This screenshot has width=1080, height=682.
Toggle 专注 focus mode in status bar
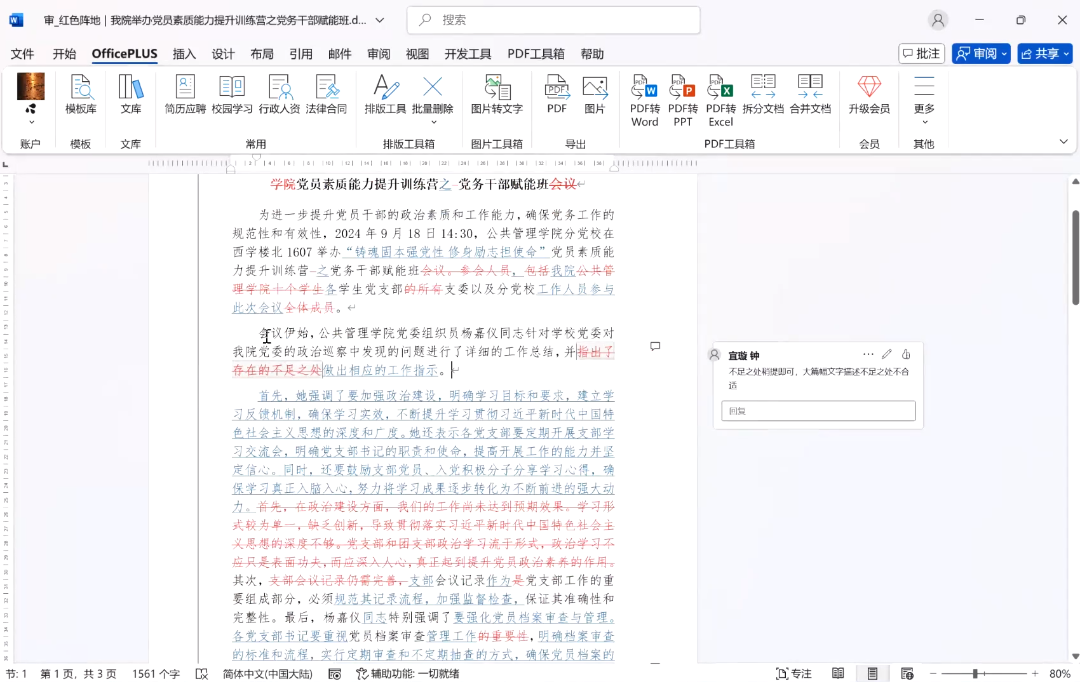793,674
